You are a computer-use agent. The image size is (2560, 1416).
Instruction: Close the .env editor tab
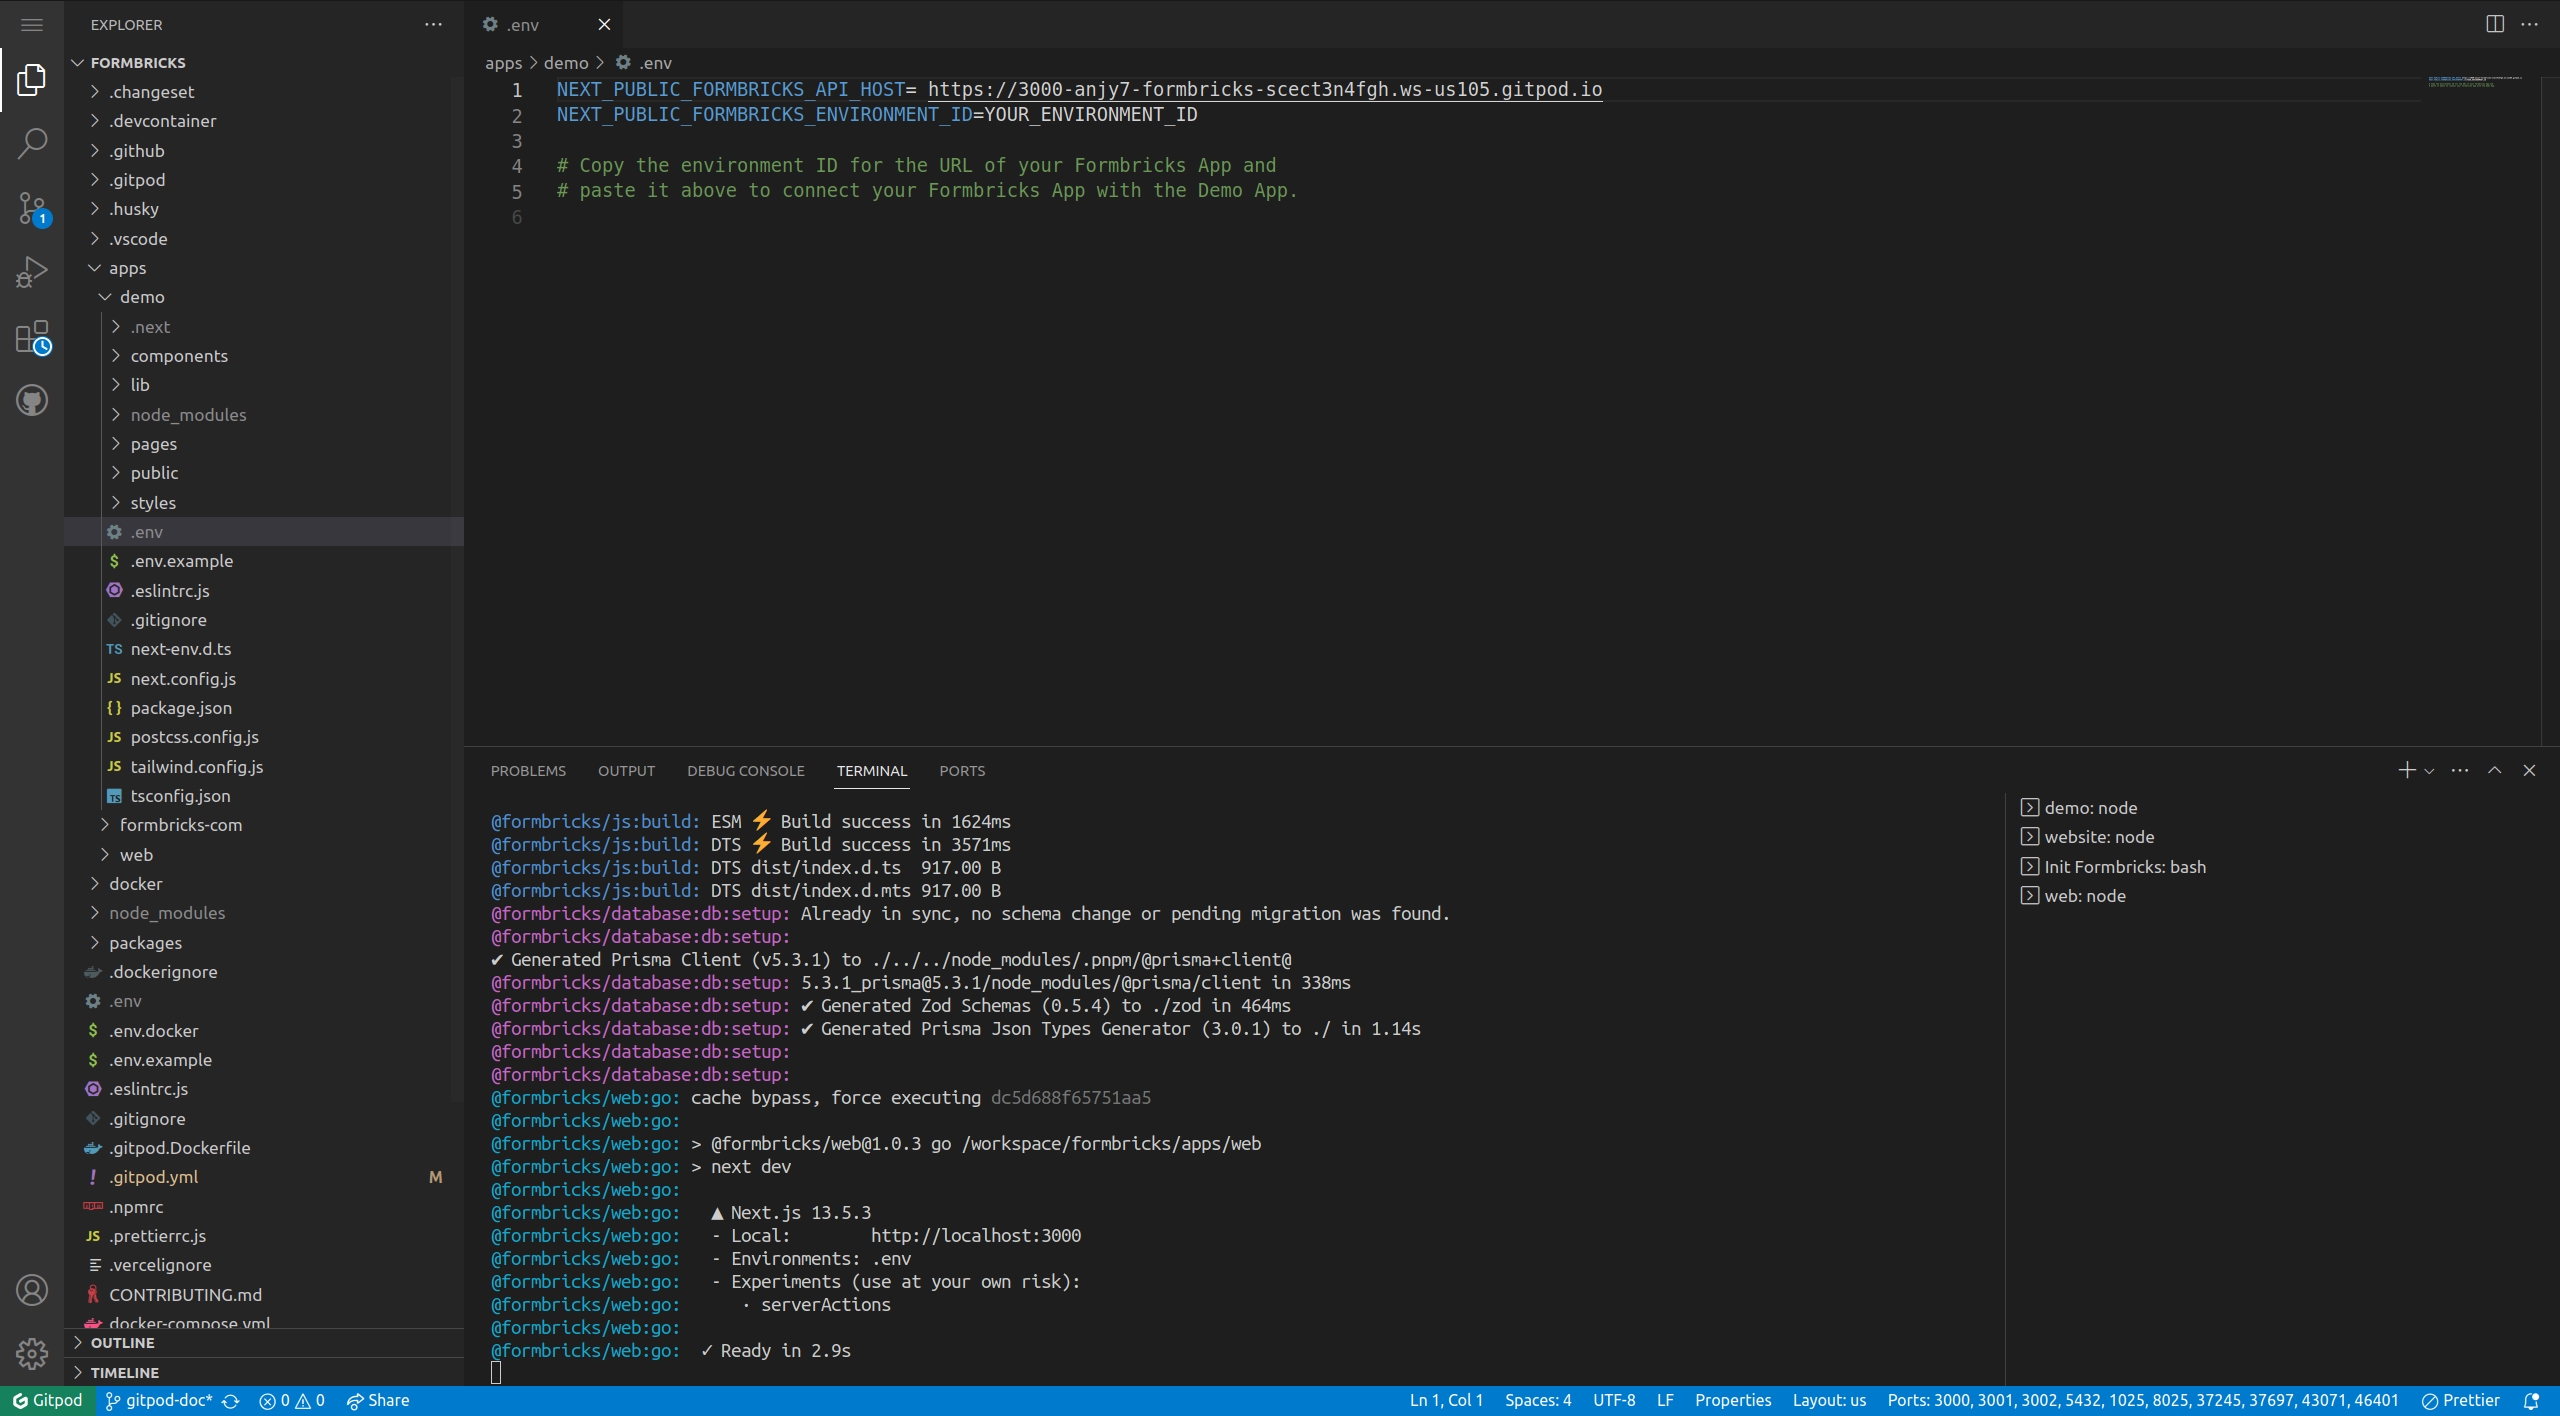[x=604, y=25]
